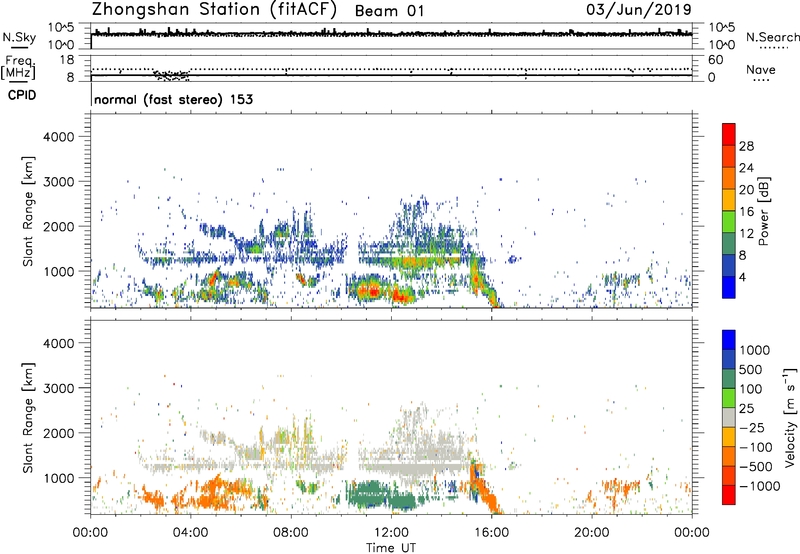
Task: Click the "4000" range tick of the power panel
Action: point(58,136)
